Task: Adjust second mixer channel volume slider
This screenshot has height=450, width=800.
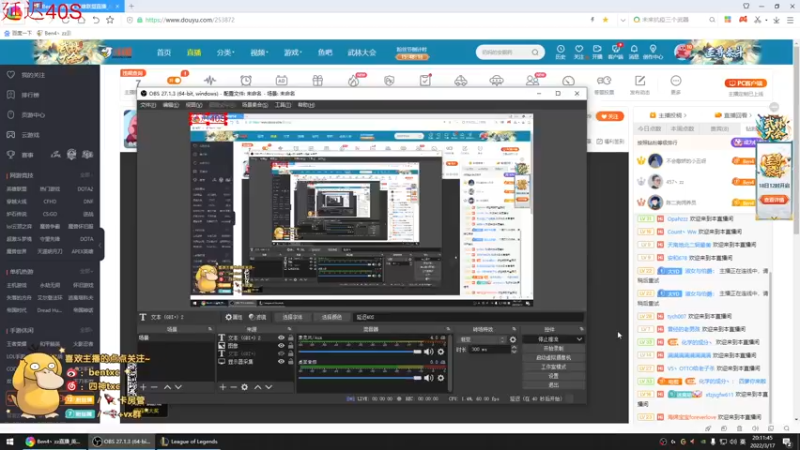Action: coord(360,378)
